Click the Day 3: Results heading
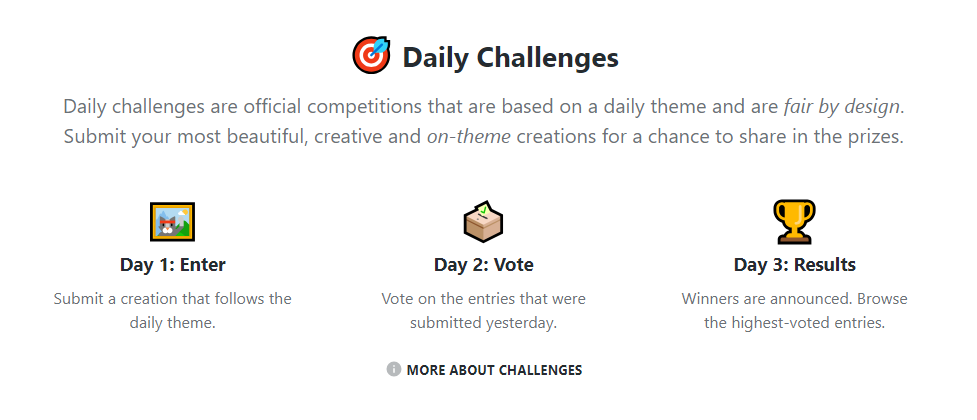This screenshot has width=977, height=420. coord(794,265)
